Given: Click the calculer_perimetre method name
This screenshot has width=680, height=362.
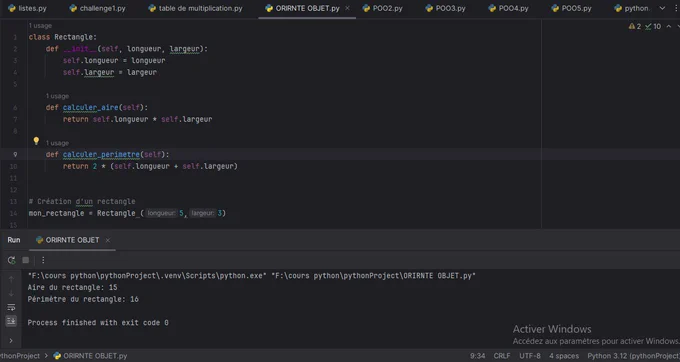Looking at the screenshot, I should click(101, 154).
